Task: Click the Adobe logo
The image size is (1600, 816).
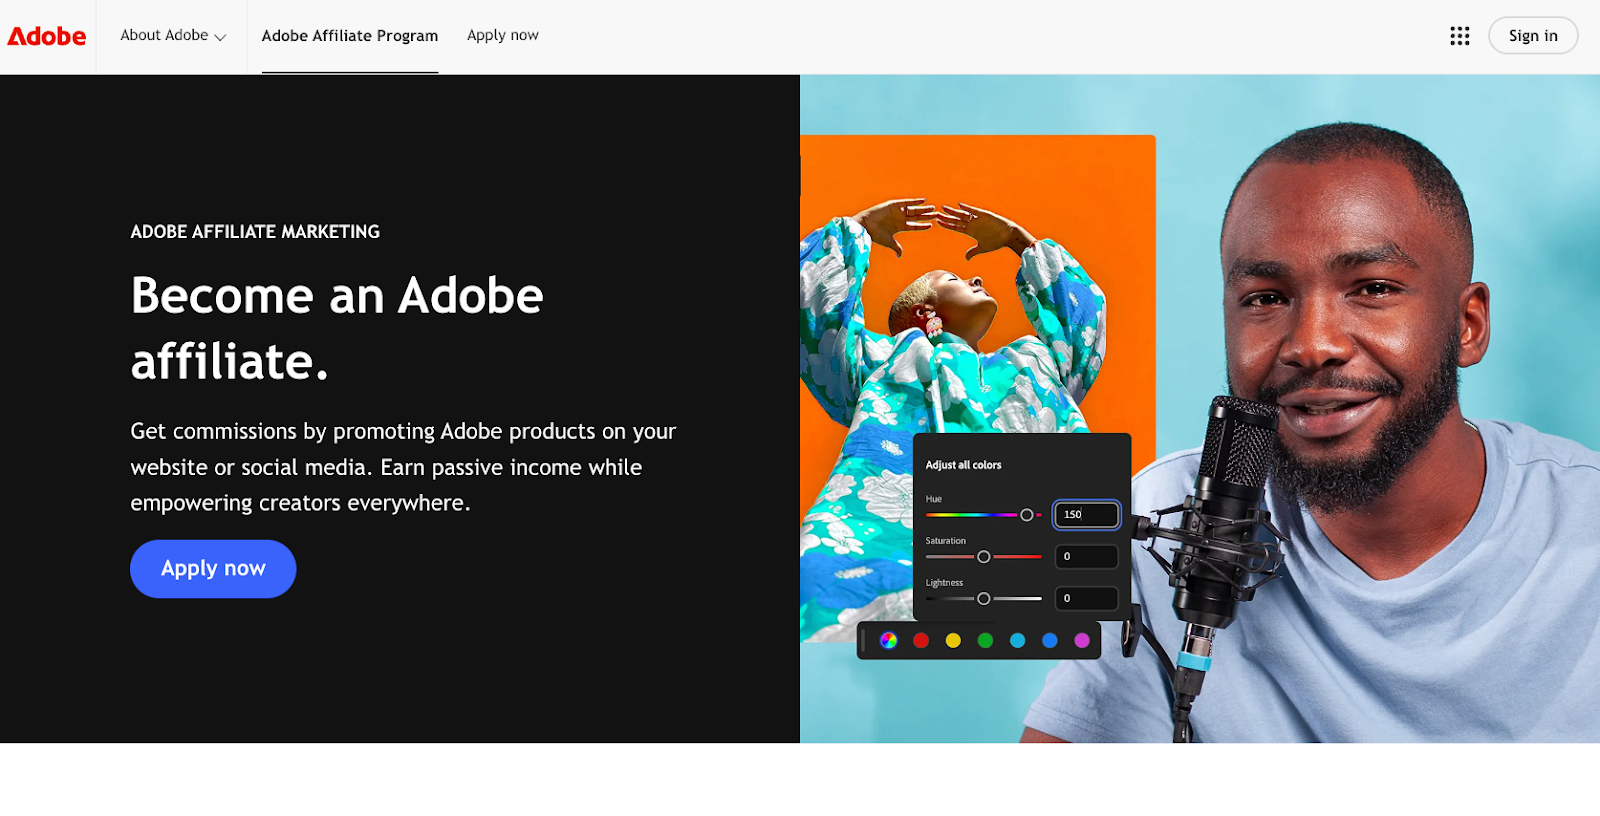Action: click(47, 36)
